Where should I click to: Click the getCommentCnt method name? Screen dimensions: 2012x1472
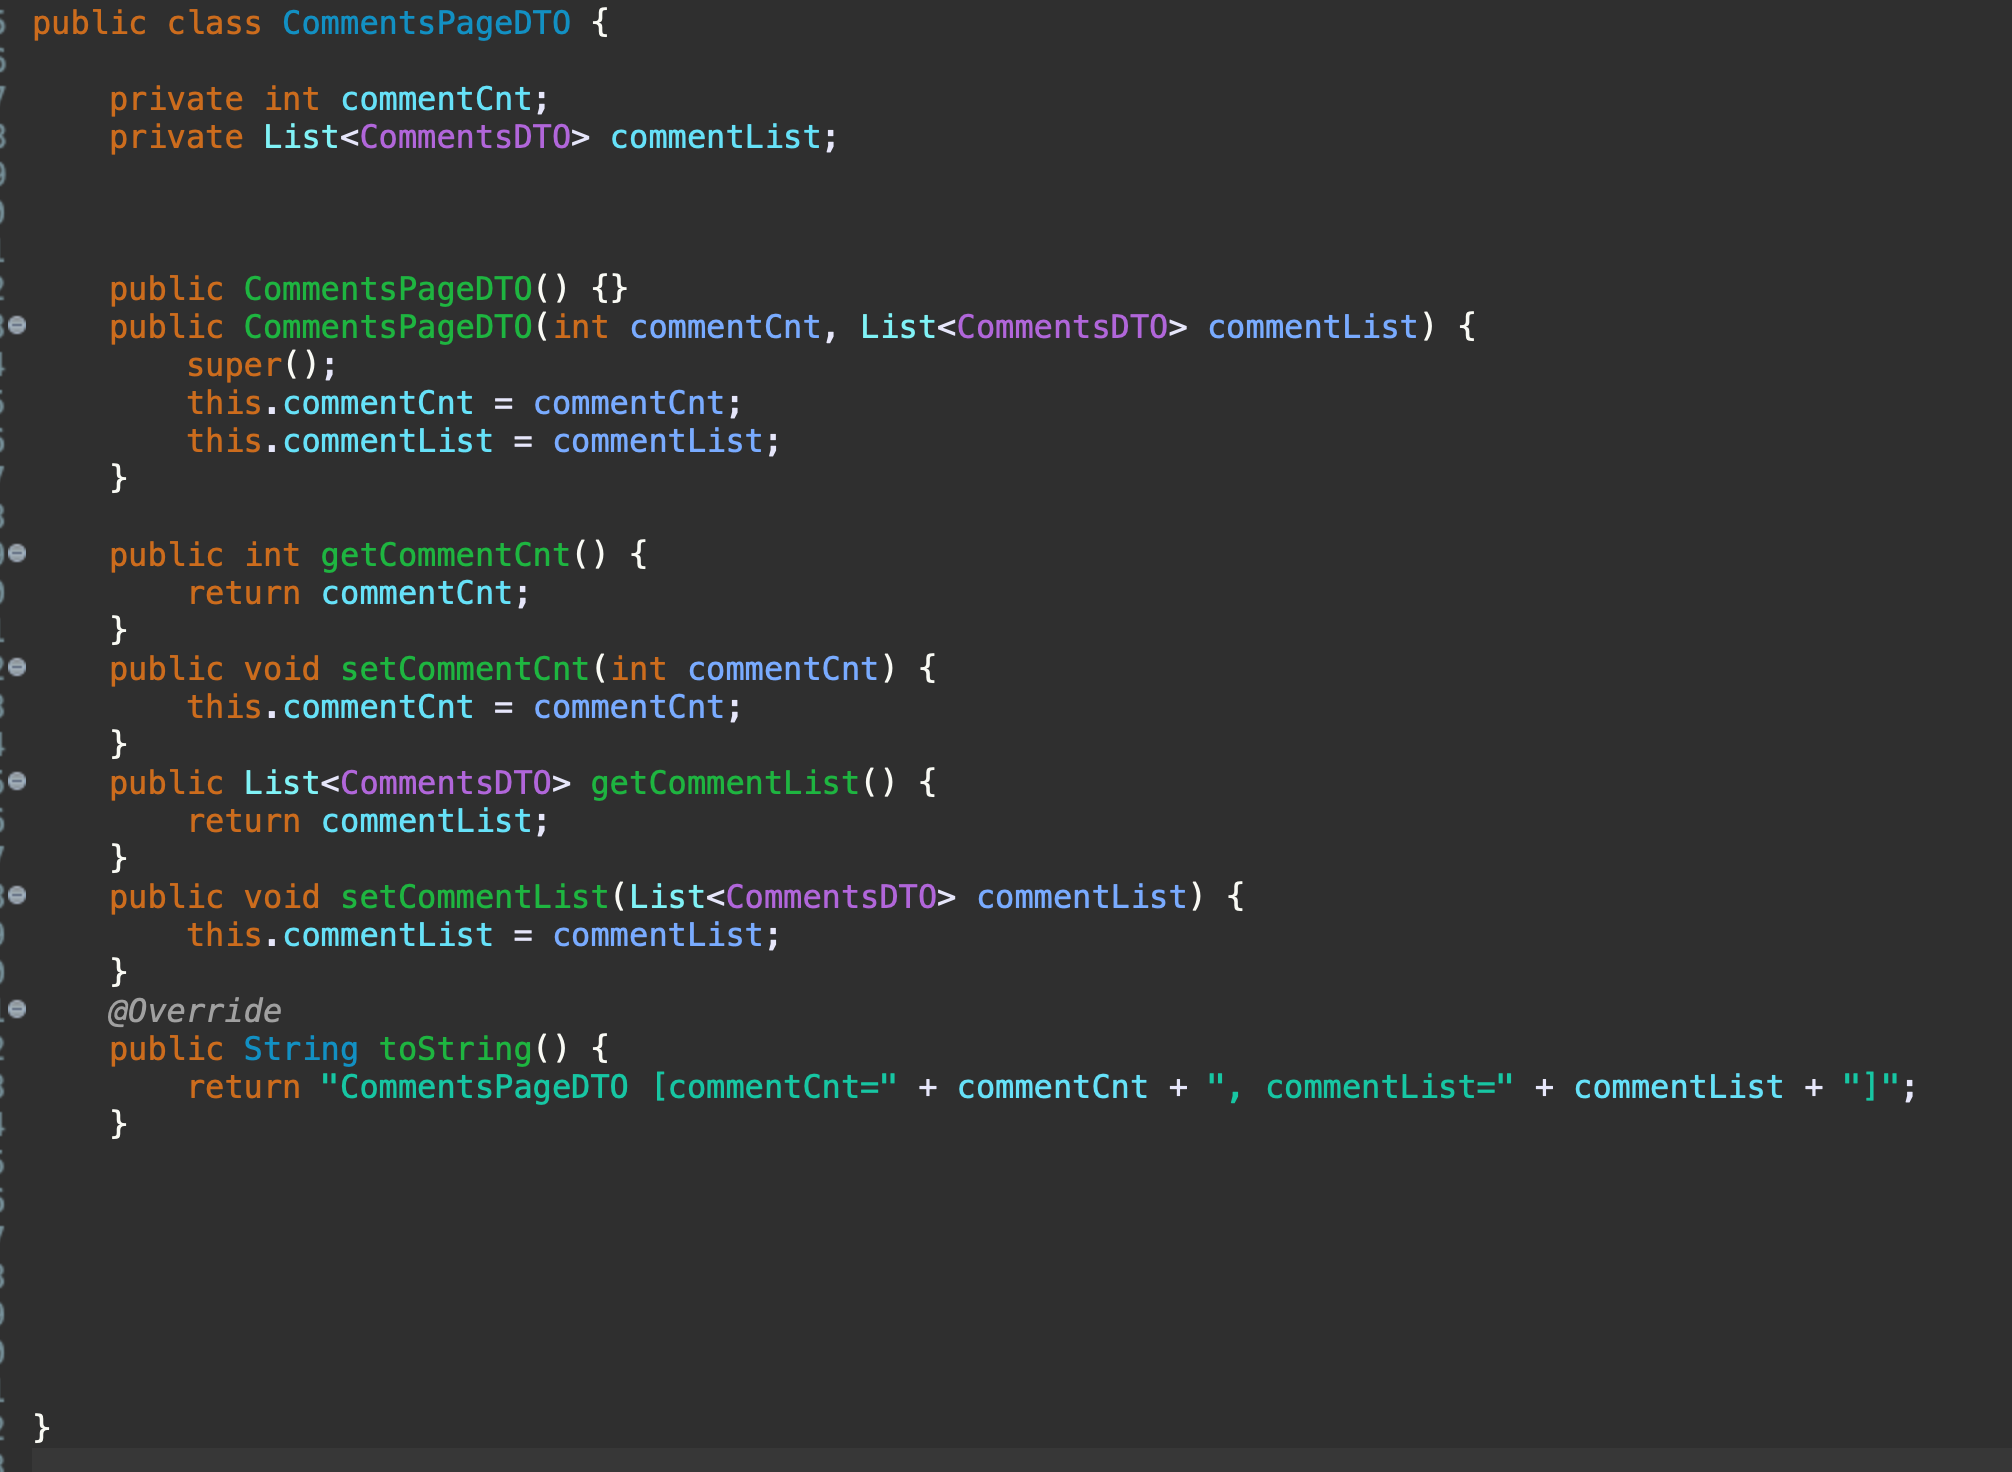pyautogui.click(x=445, y=555)
